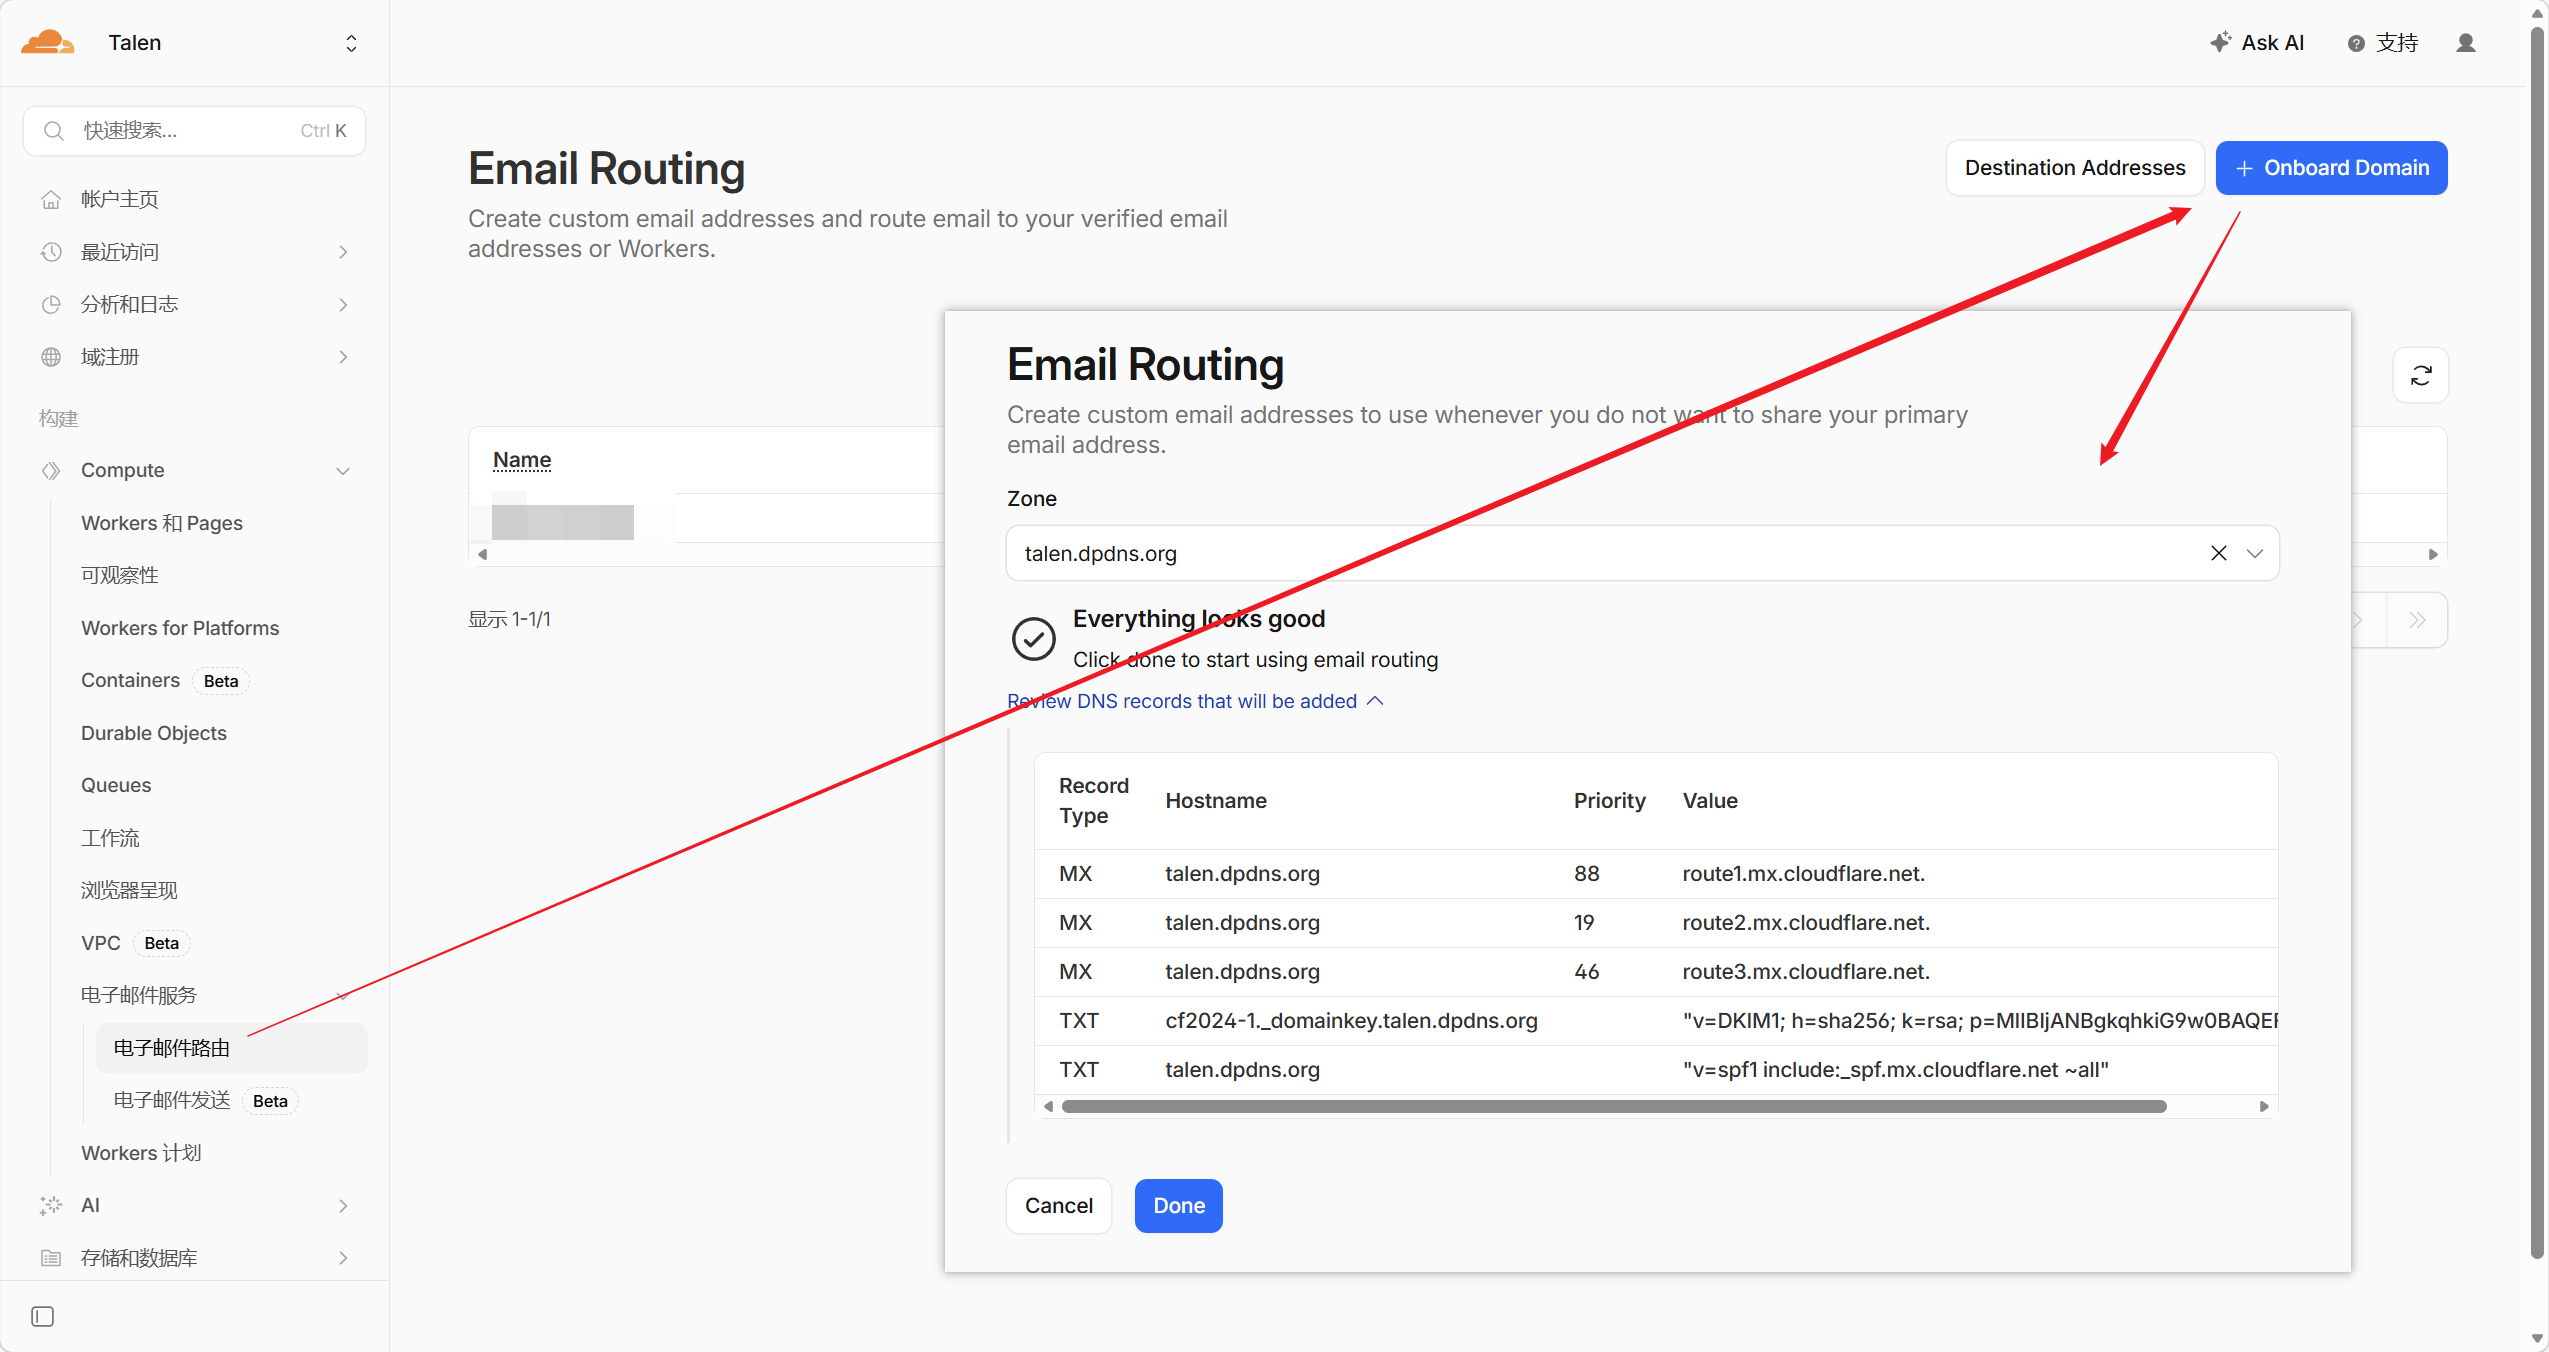Click the Cloudflare logo icon
Screen dimensions: 2549x1352
coord(48,42)
